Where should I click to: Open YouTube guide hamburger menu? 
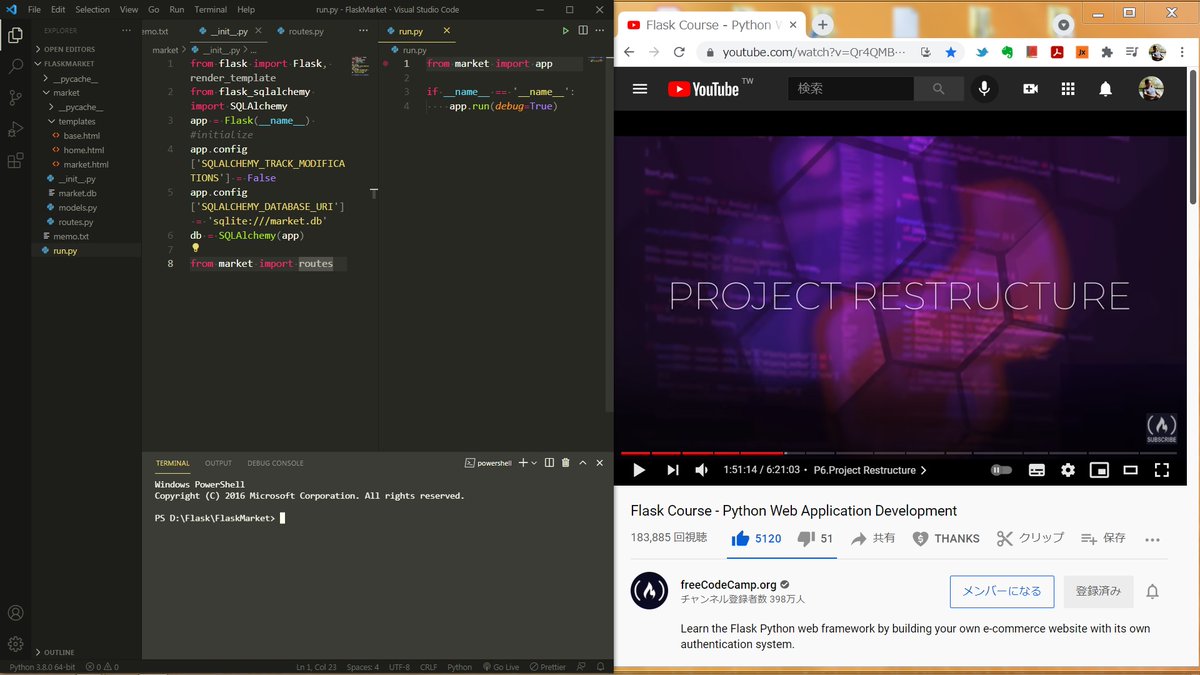tap(640, 89)
